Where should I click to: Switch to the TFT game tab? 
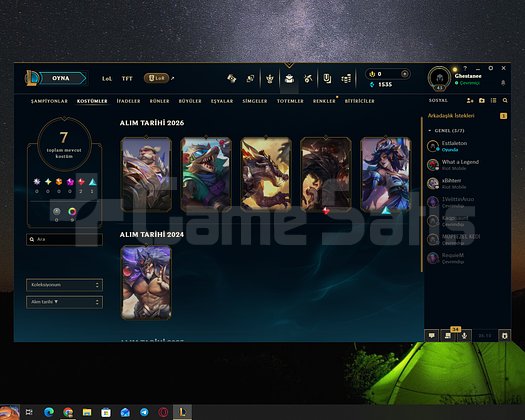coord(127,79)
